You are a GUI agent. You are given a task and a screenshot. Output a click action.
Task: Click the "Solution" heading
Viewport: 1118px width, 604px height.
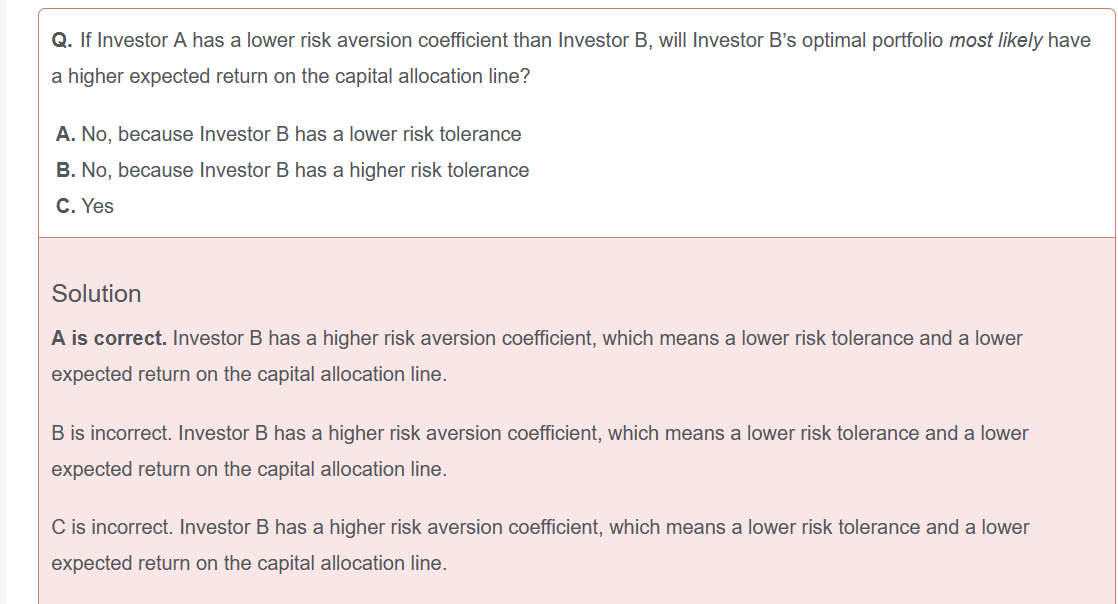tap(96, 294)
